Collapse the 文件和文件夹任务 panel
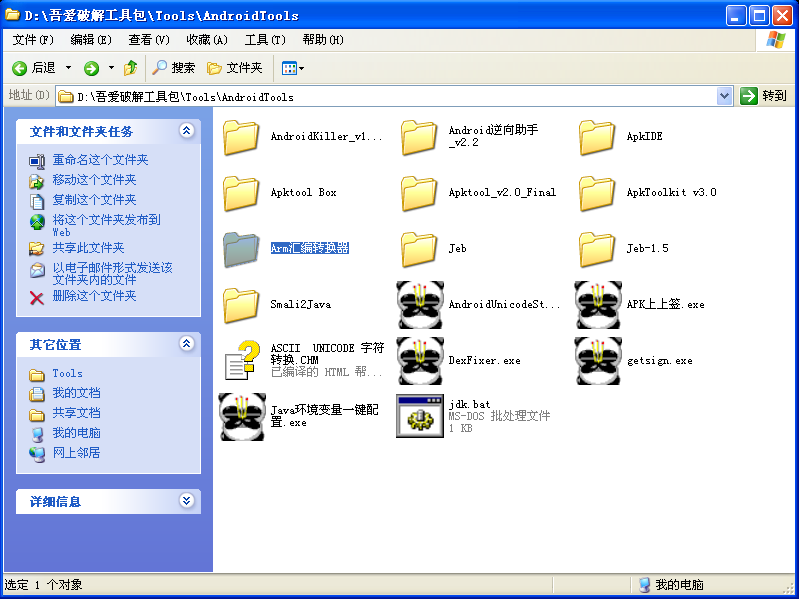Image resolution: width=799 pixels, height=599 pixels. coord(187,131)
